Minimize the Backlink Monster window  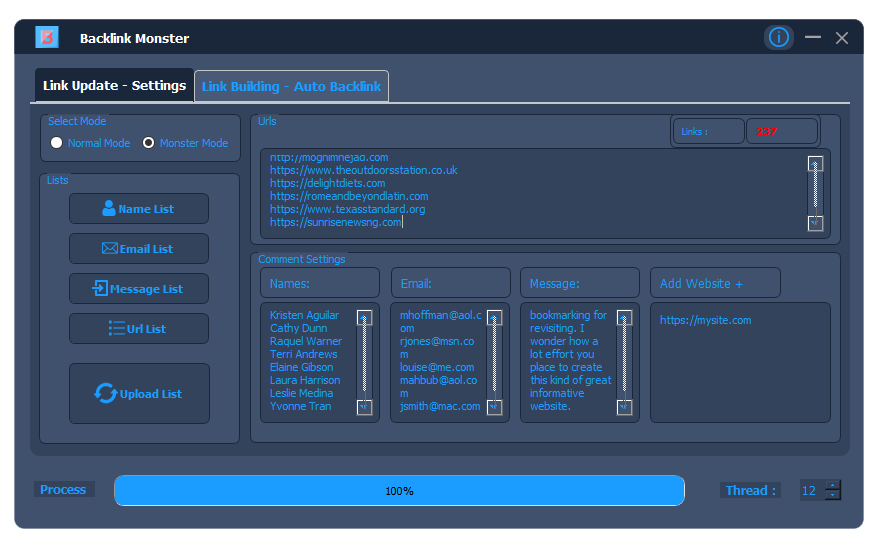pos(812,38)
